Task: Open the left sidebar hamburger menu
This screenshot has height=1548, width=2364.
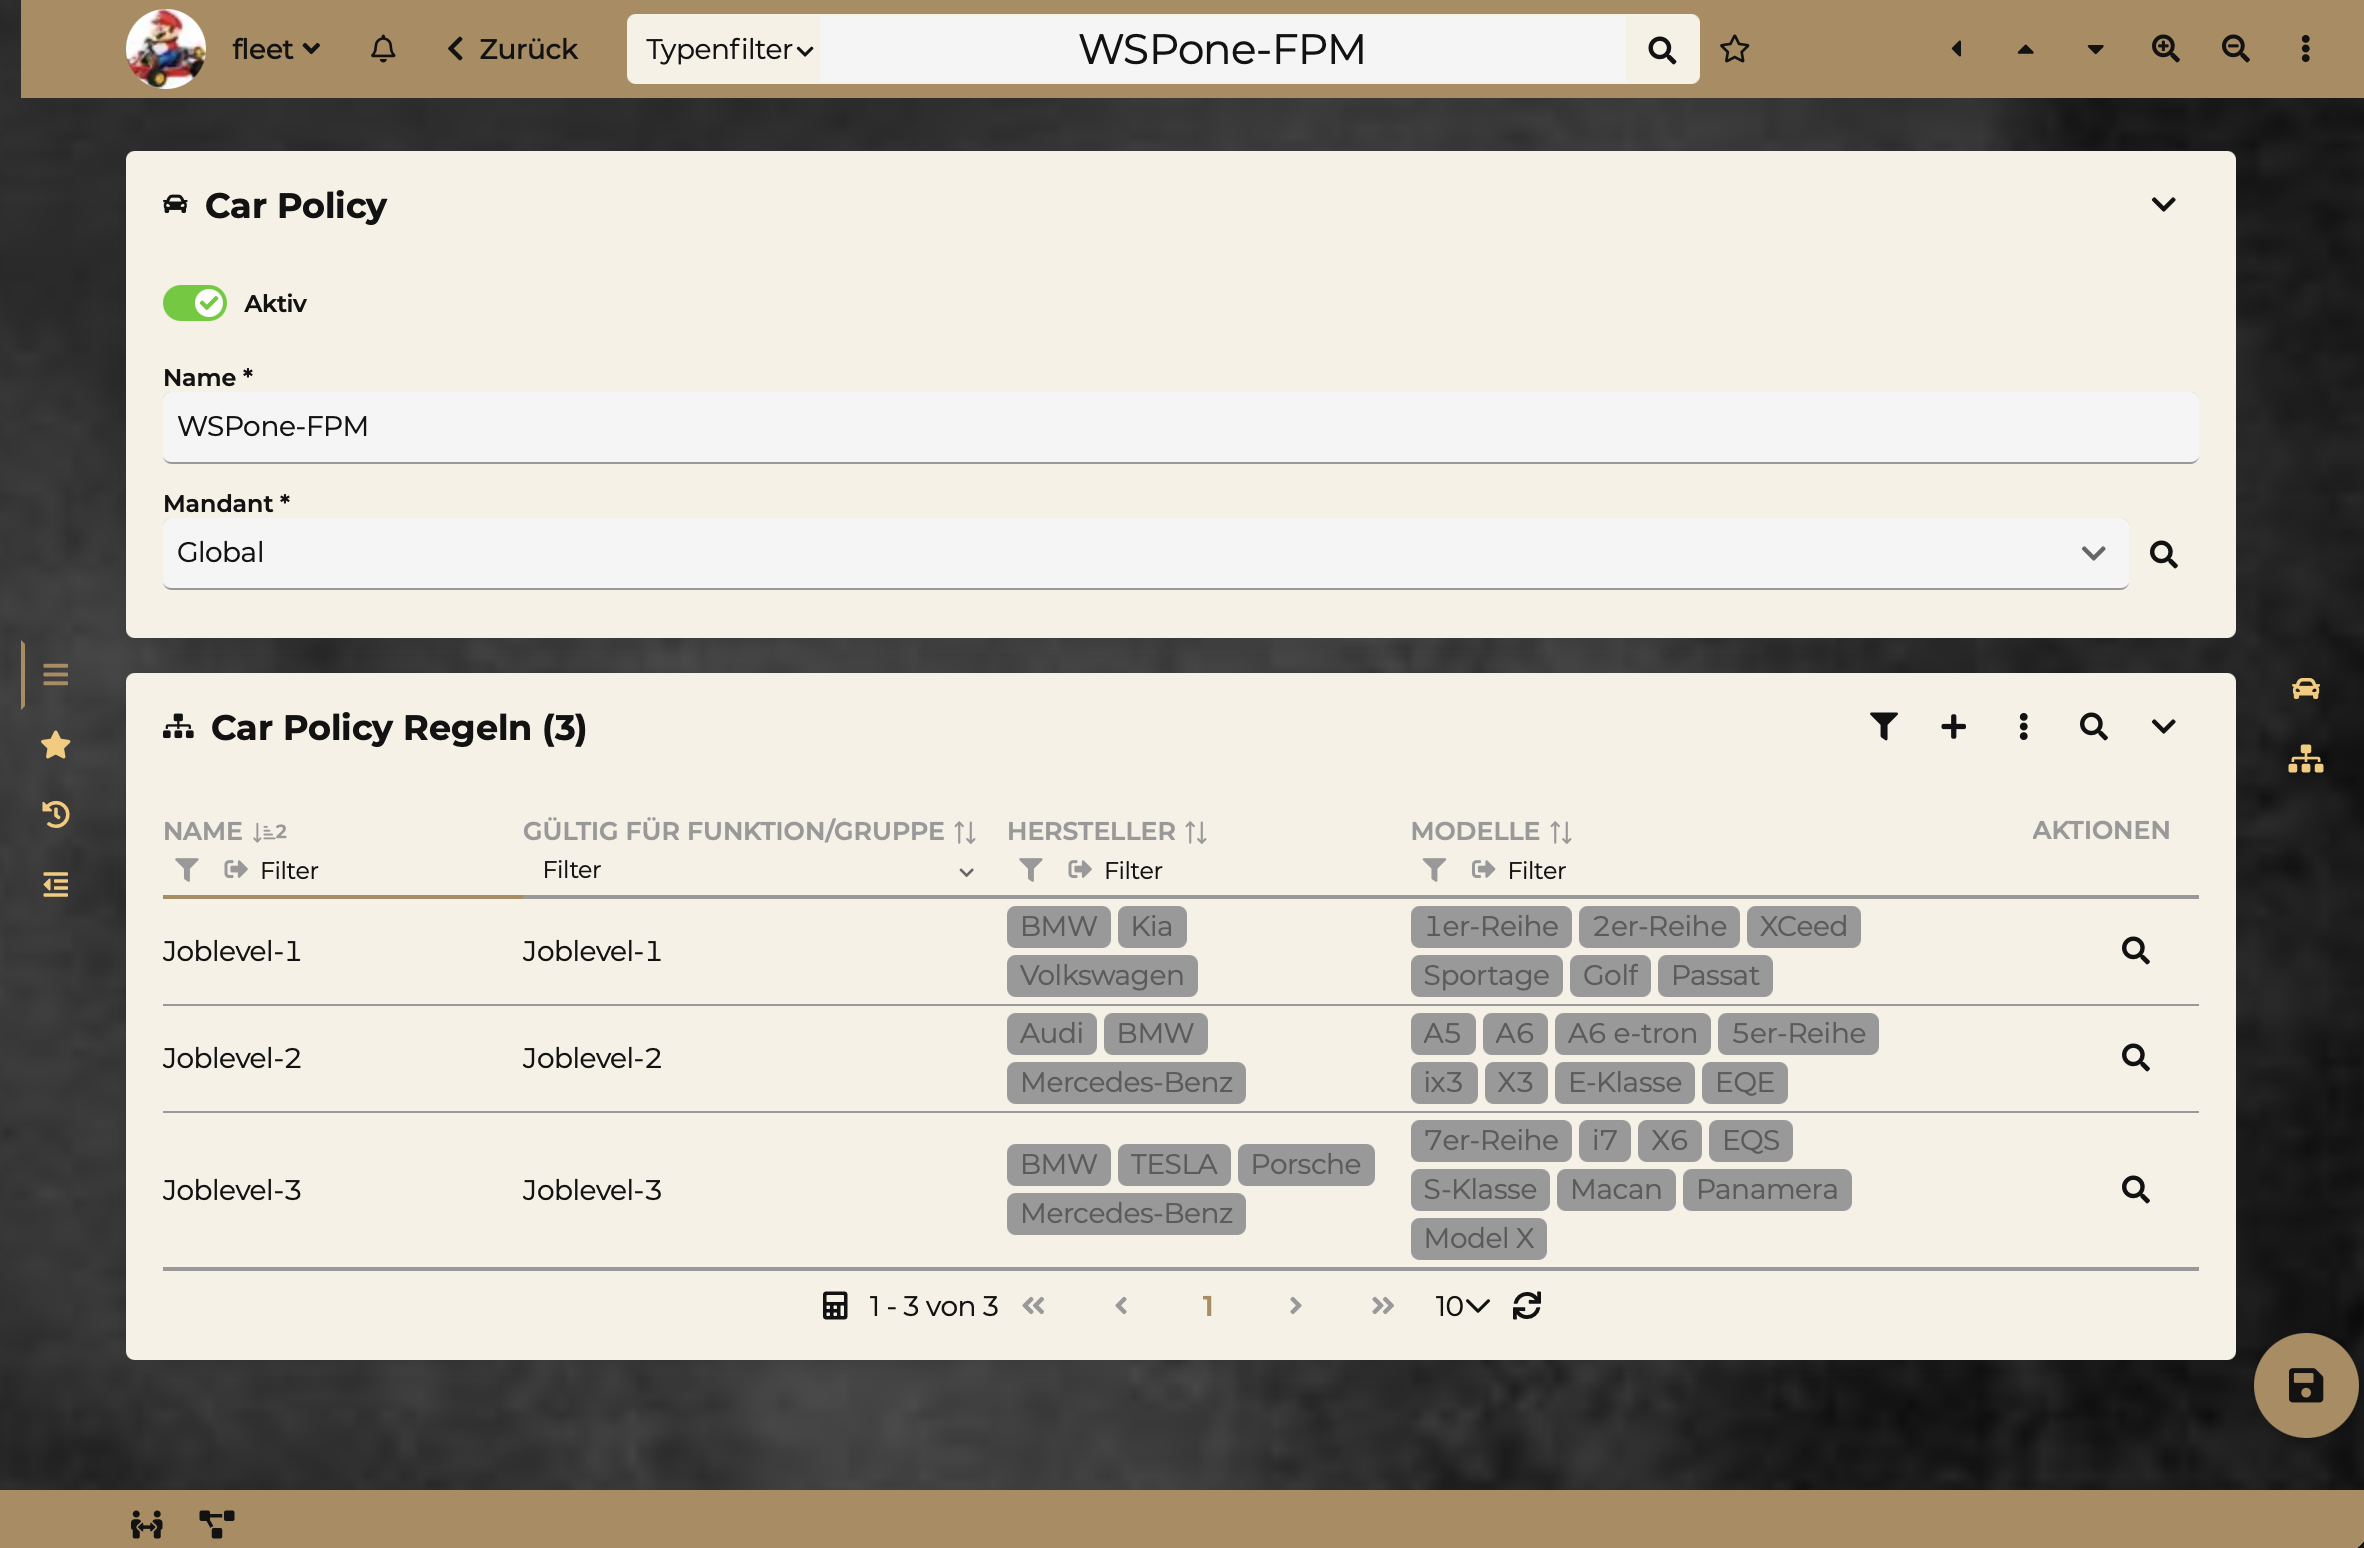Action: pyautogui.click(x=56, y=675)
